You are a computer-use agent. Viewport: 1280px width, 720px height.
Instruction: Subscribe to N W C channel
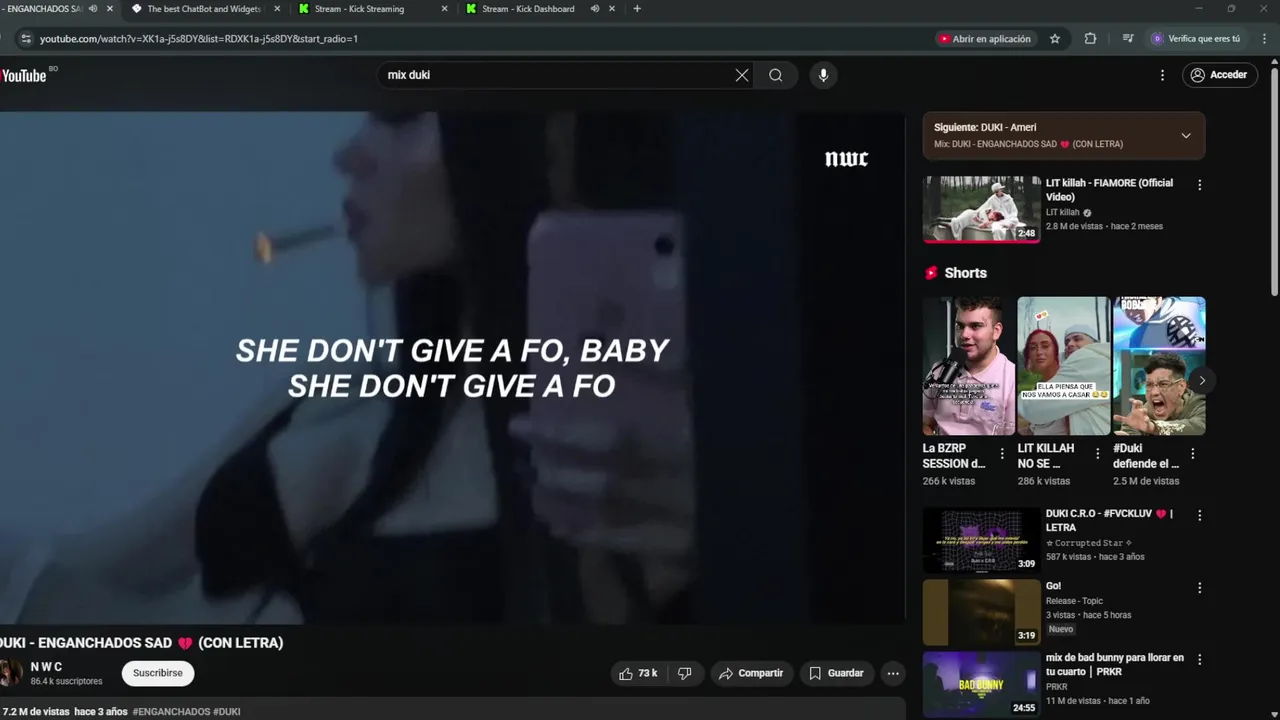click(x=158, y=673)
